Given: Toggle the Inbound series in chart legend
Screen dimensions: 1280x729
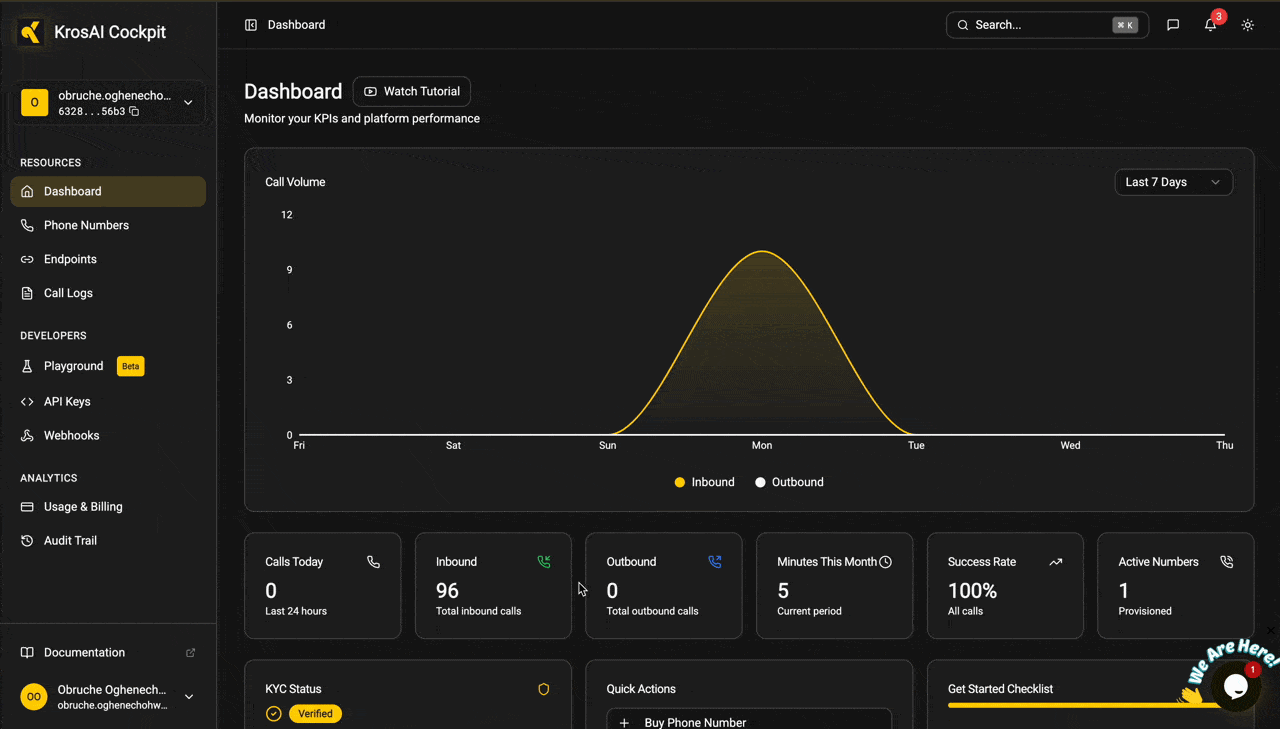Looking at the screenshot, I should (705, 482).
